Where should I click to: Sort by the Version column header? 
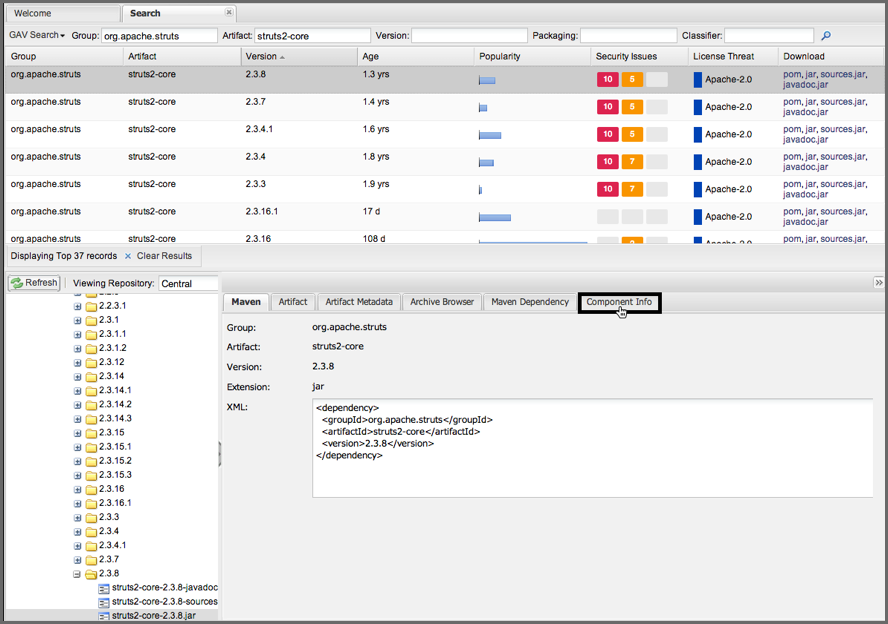coord(300,57)
